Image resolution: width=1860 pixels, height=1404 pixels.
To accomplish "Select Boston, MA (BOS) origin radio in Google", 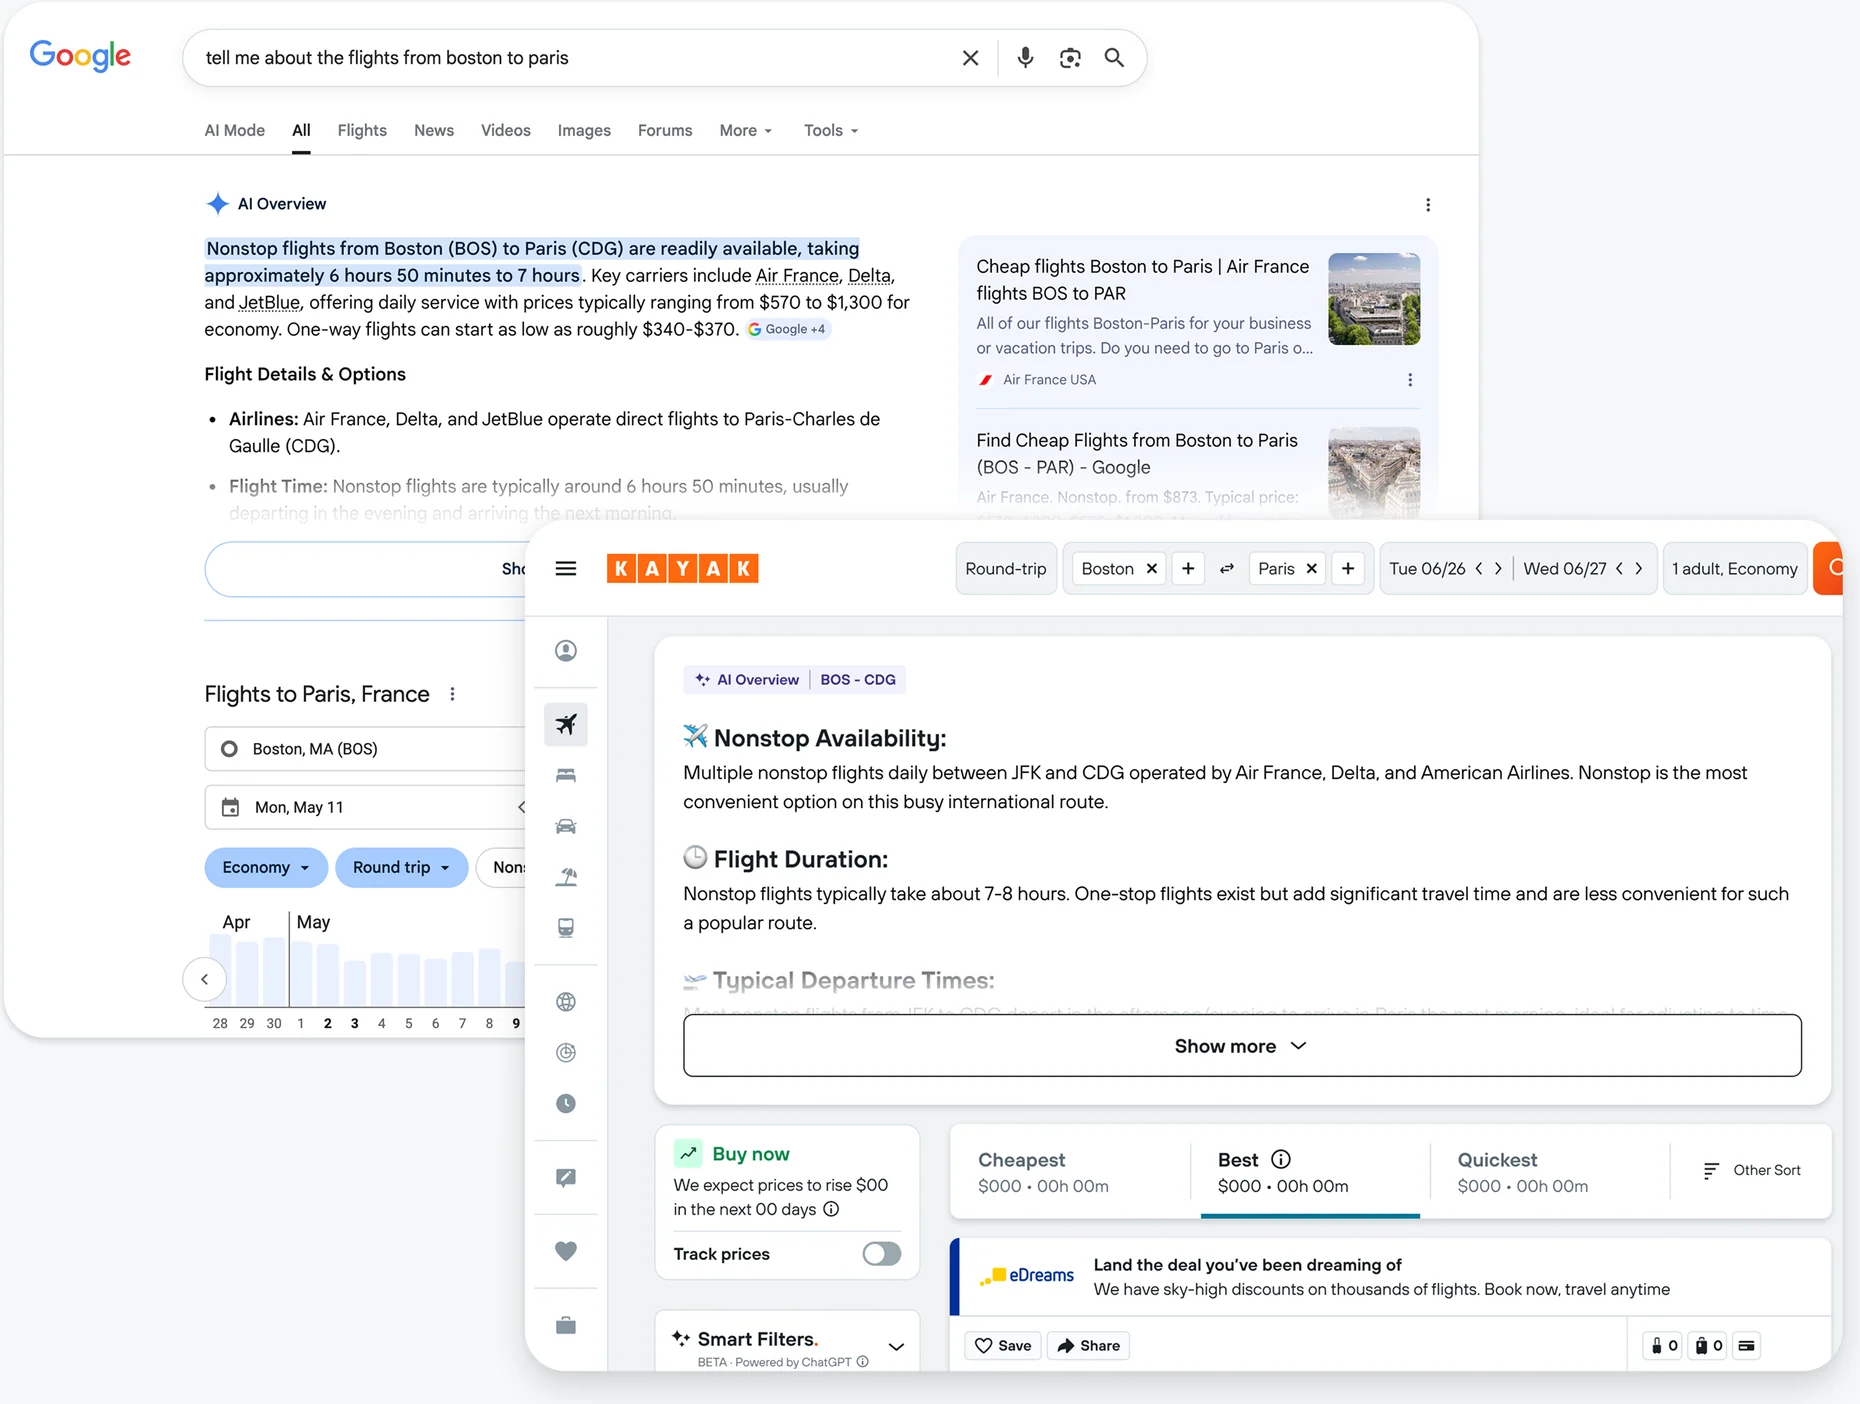I will click(229, 749).
